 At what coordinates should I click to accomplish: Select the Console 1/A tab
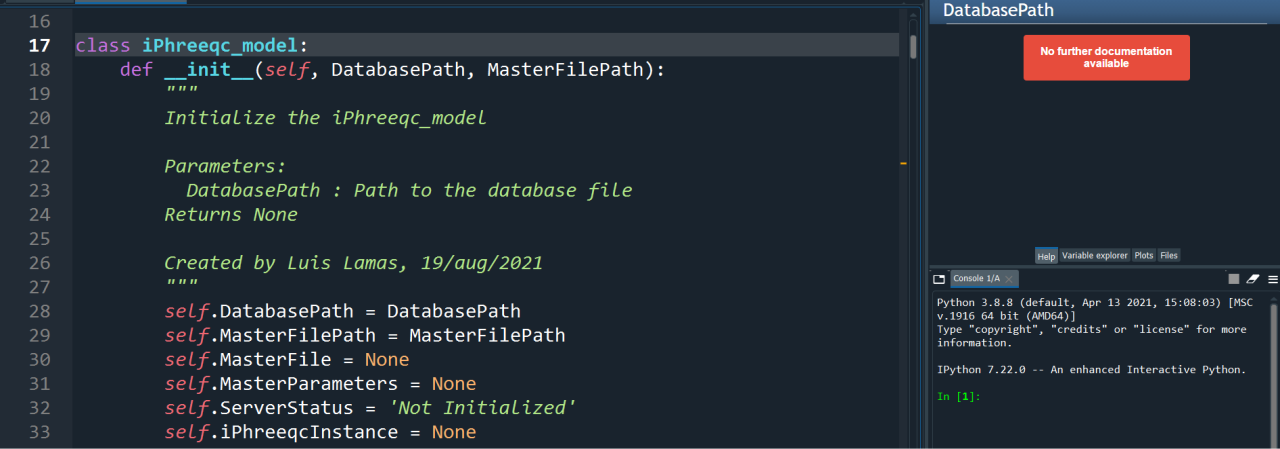click(x=976, y=279)
